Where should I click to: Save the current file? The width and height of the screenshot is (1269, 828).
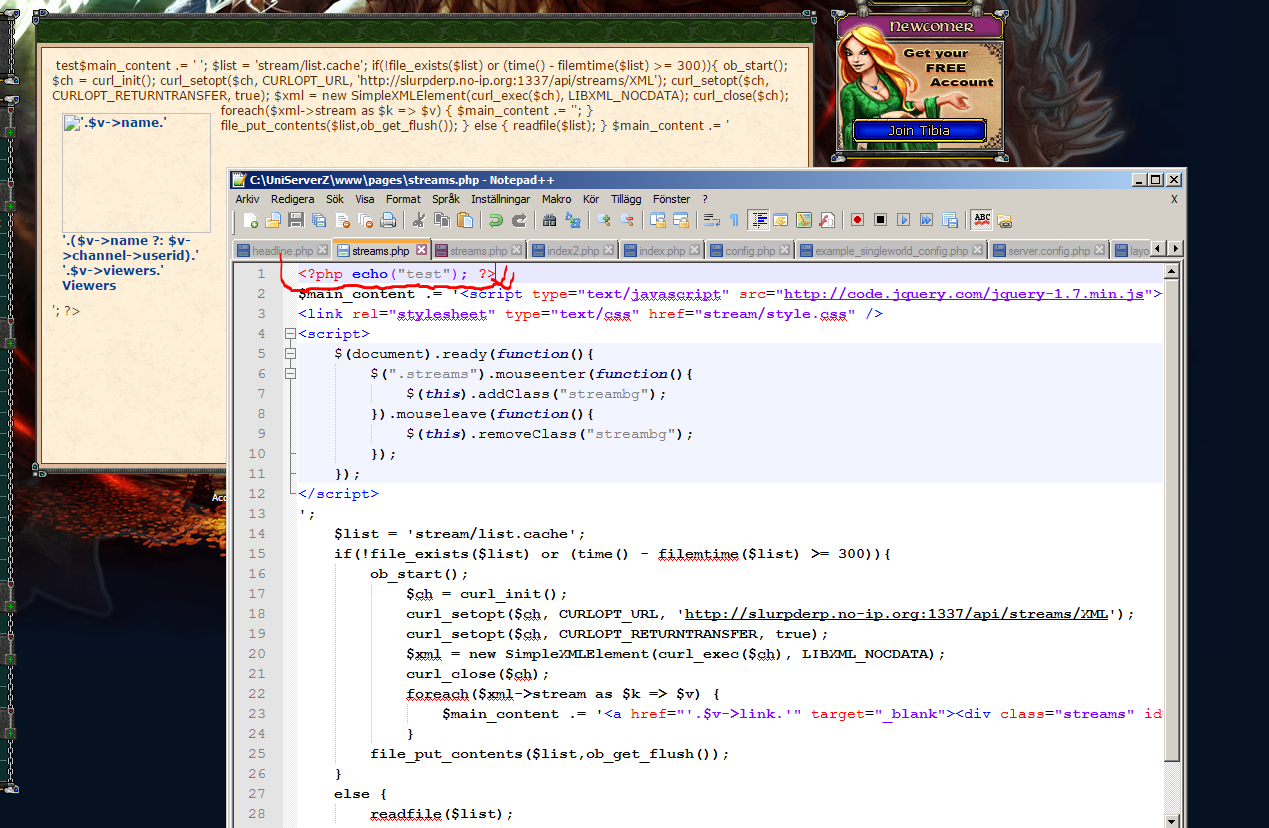point(296,220)
